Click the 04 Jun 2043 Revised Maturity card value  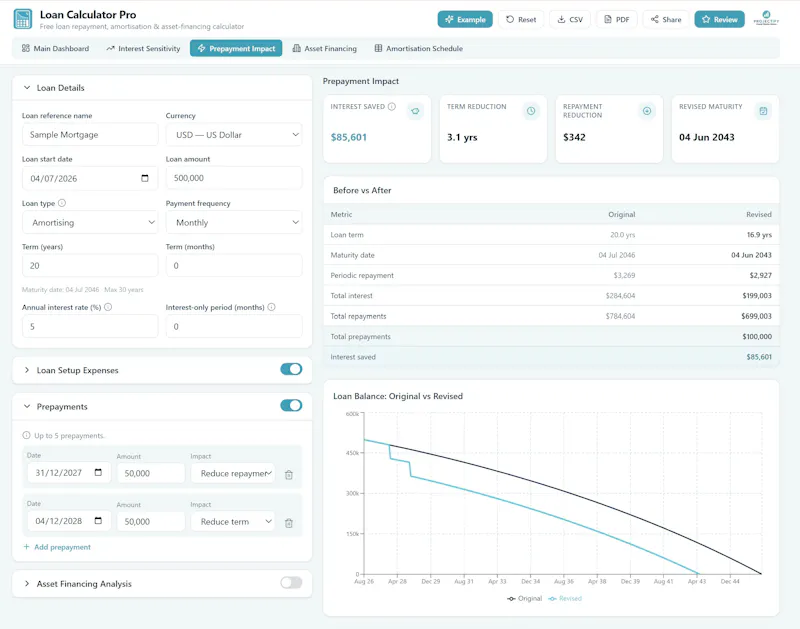point(707,137)
